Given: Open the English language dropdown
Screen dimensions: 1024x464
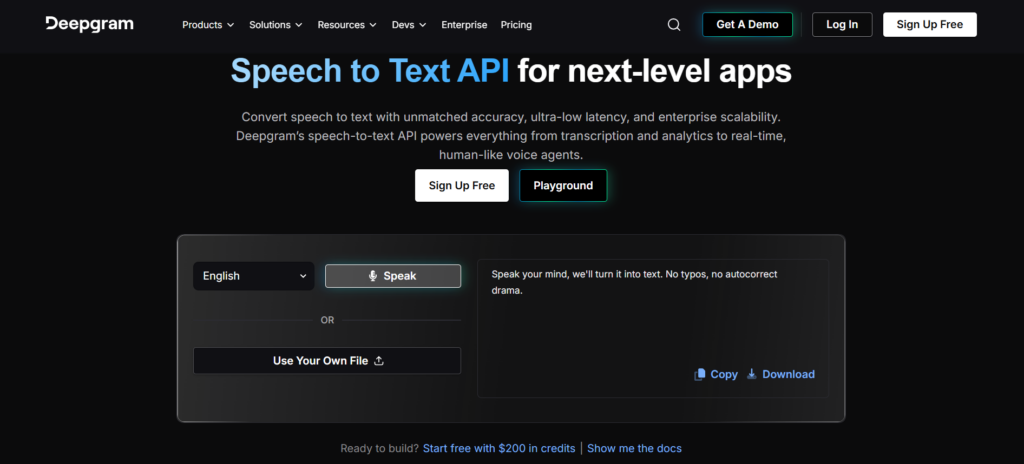Looking at the screenshot, I should click(x=254, y=276).
